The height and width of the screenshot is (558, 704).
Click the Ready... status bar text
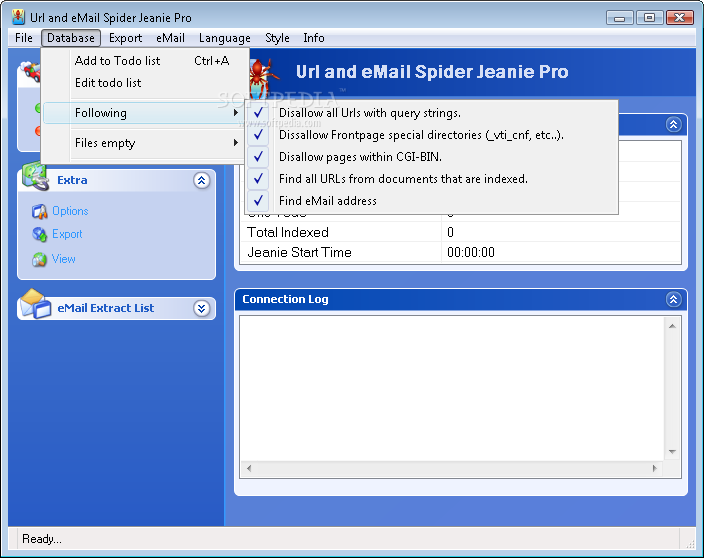coord(42,539)
